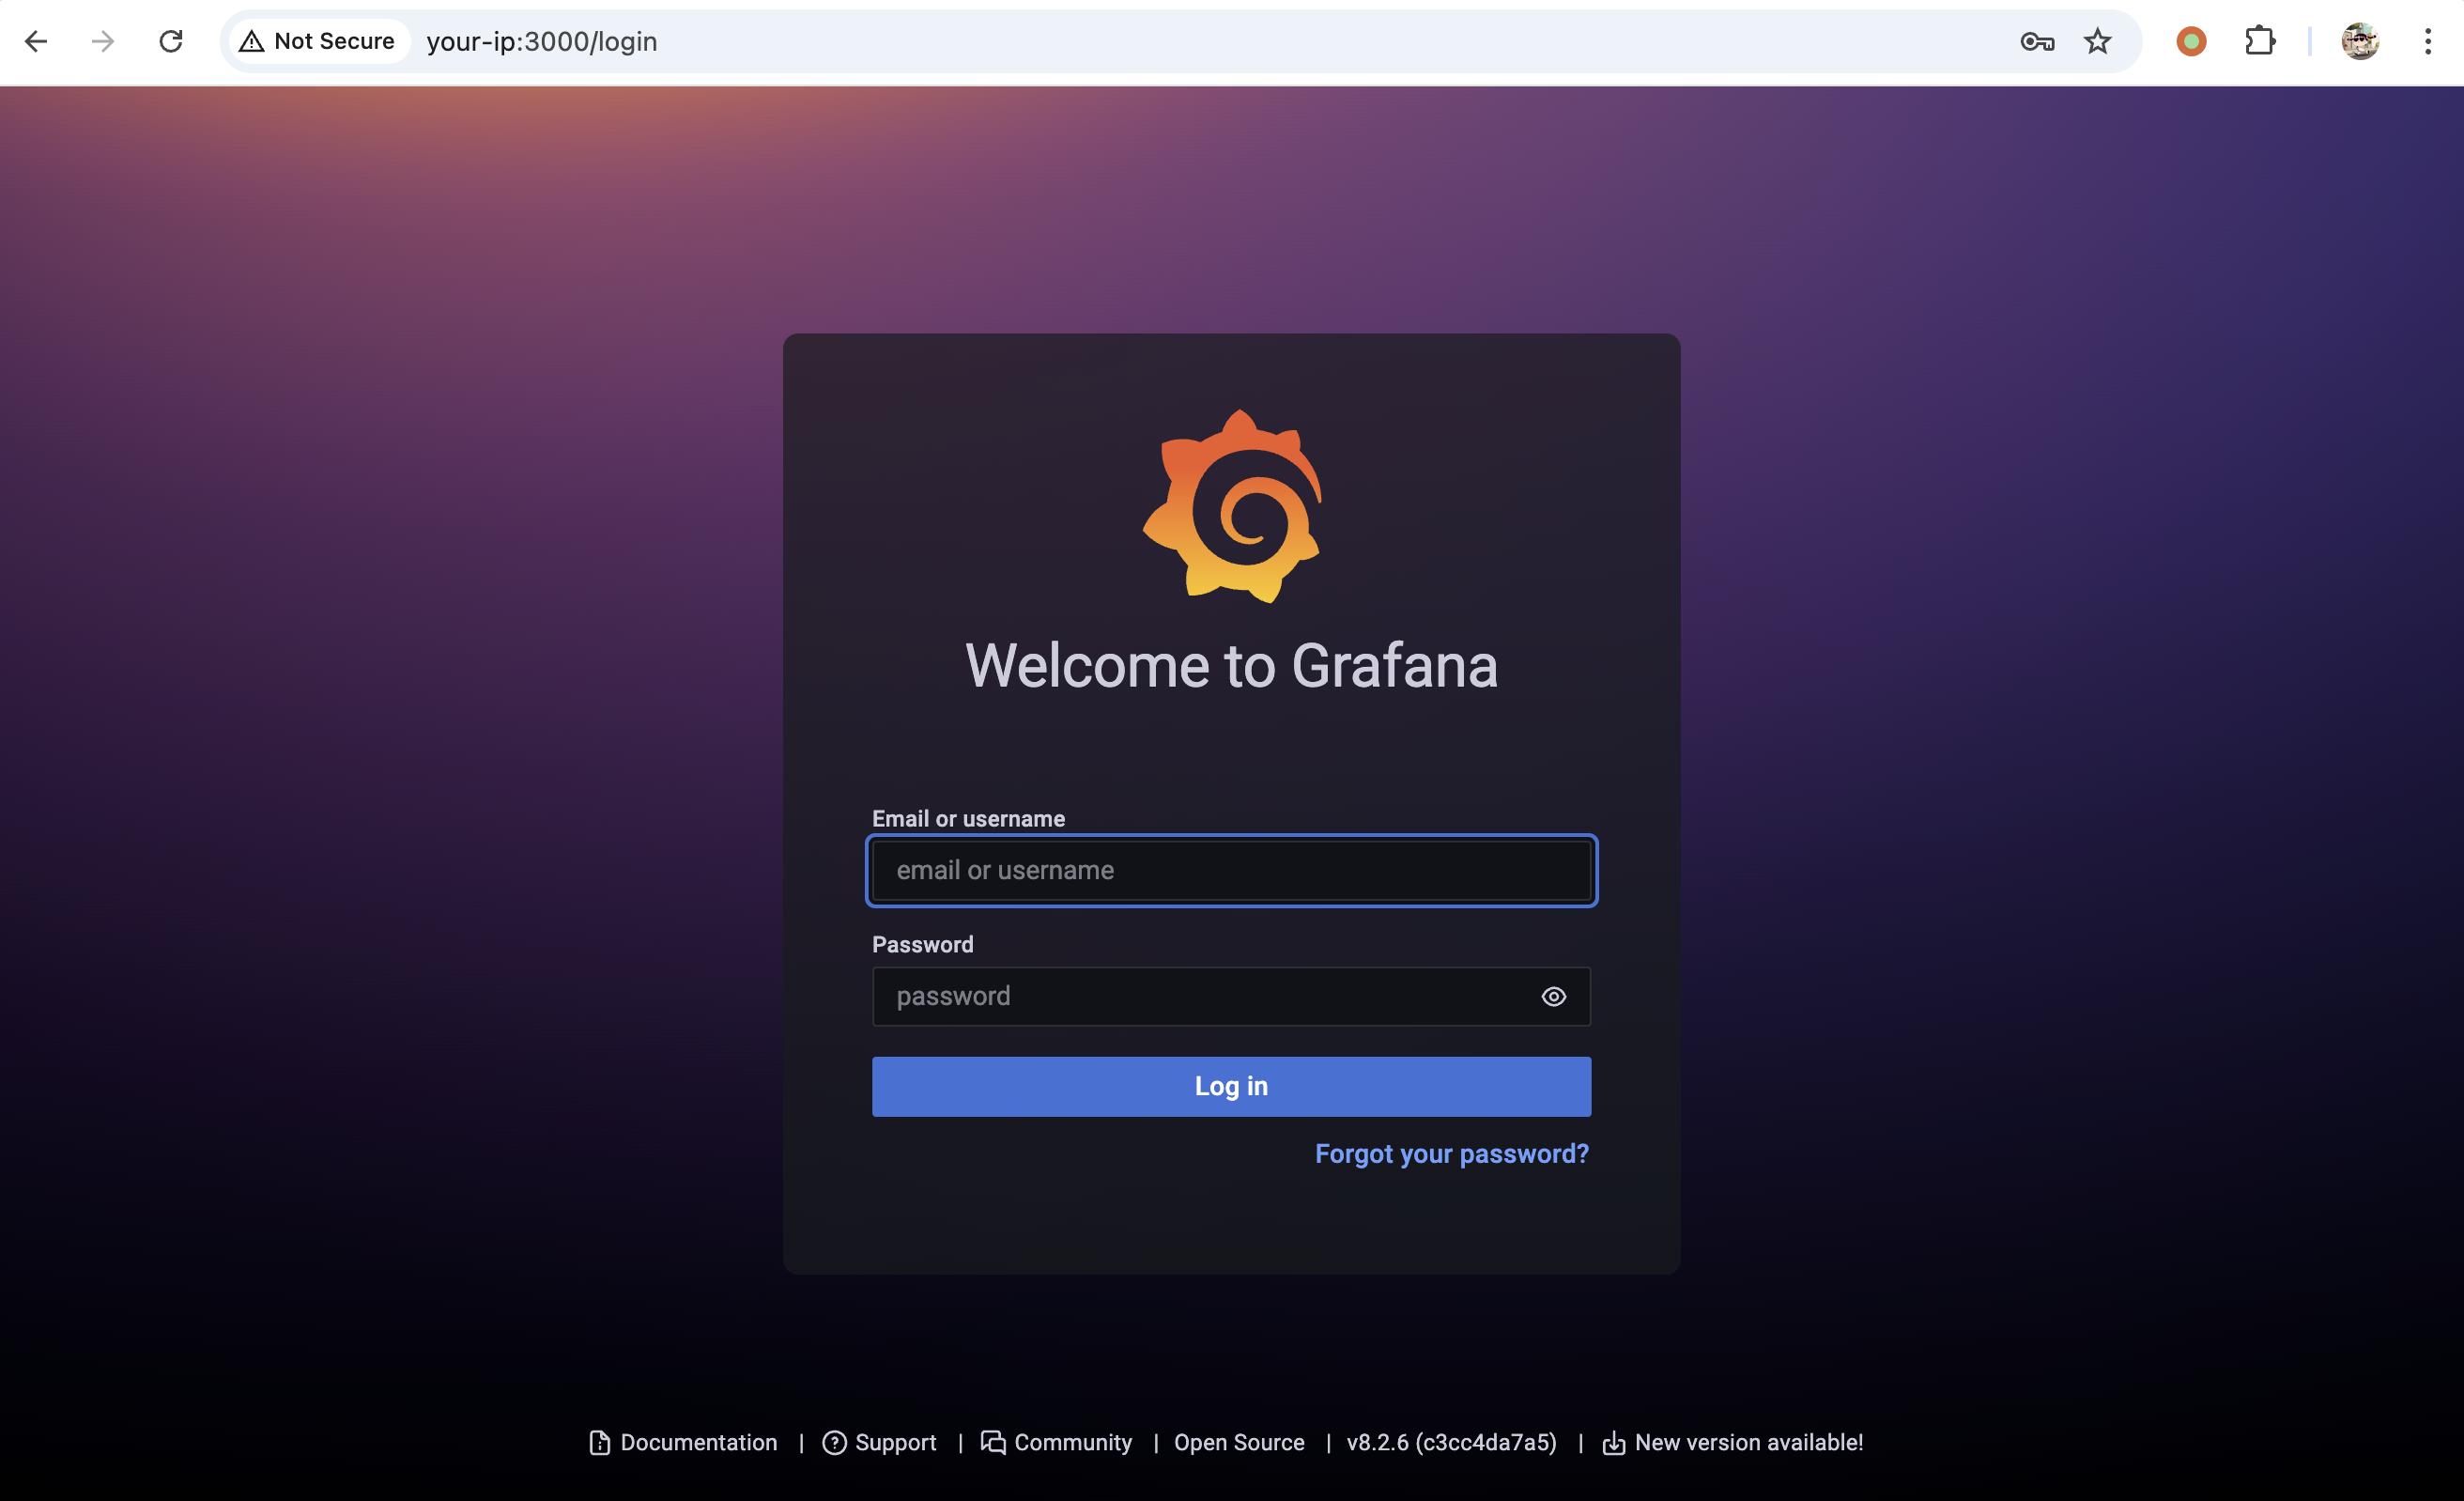Bookmark this page with the star
Screen dimensions: 2464x1501
click(2097, 41)
